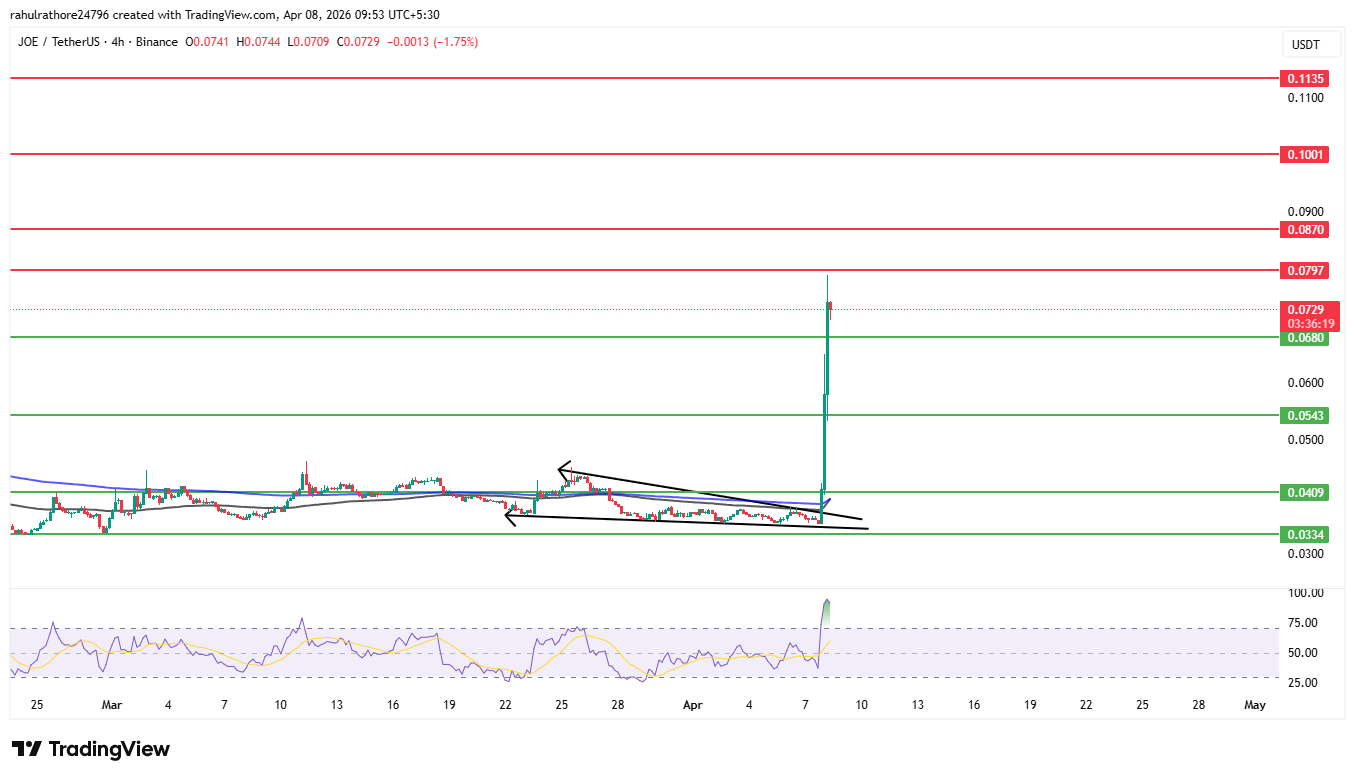Select the Apr label on the time axis
The height and width of the screenshot is (779, 1355).
(692, 705)
